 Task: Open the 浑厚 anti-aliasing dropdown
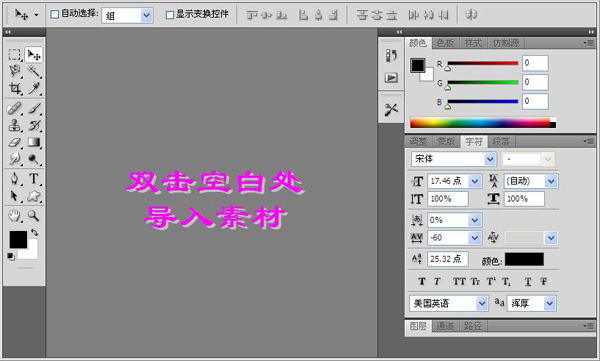click(549, 304)
